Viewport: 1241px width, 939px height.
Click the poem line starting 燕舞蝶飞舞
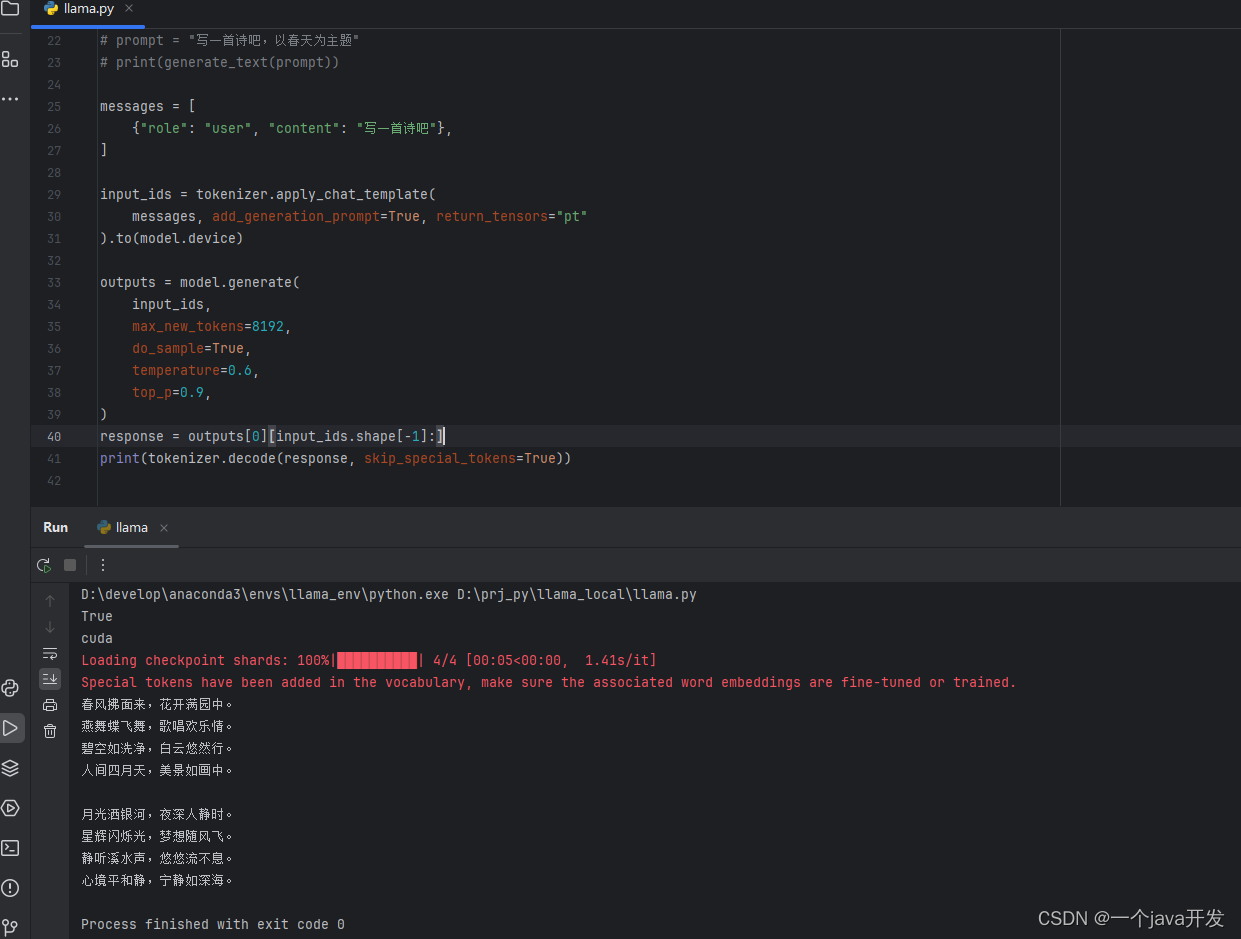click(x=158, y=726)
